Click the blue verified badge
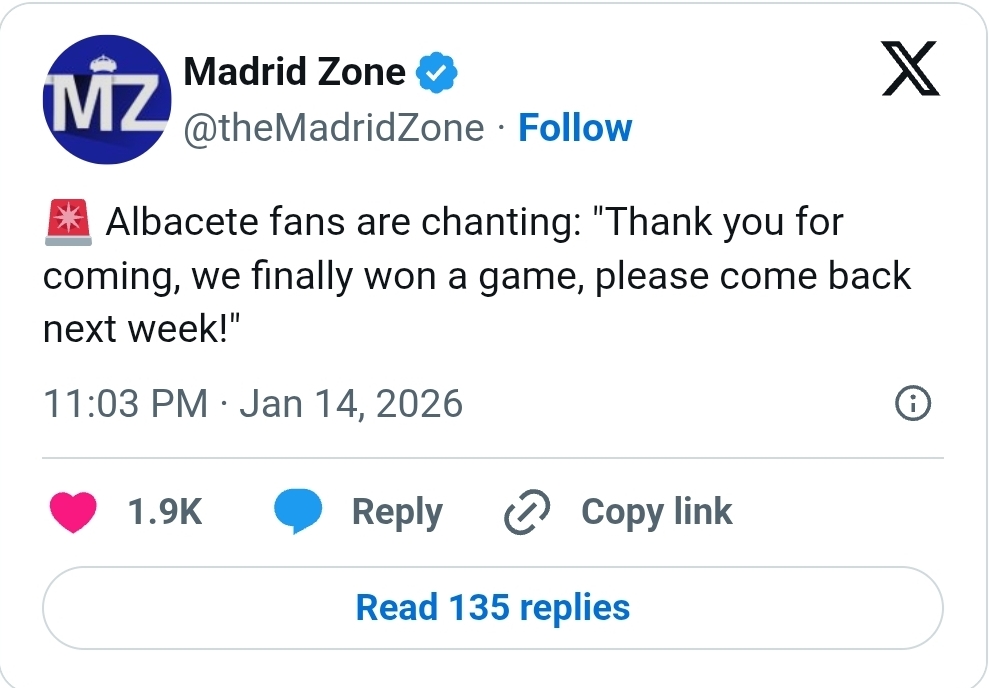Image resolution: width=989 pixels, height=688 pixels. 437,72
